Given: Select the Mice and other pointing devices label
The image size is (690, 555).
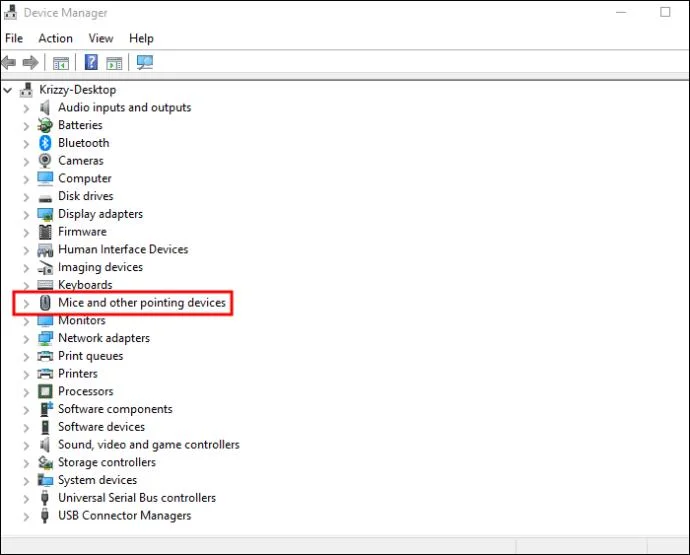Looking at the screenshot, I should point(142,302).
